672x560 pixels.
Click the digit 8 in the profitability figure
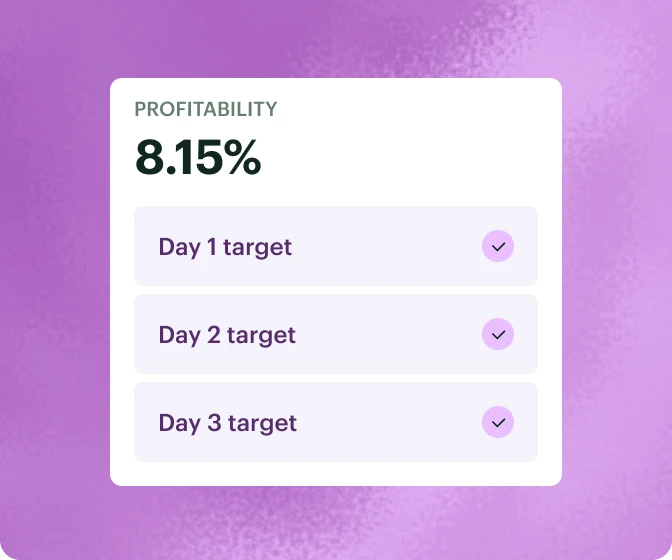(x=149, y=157)
